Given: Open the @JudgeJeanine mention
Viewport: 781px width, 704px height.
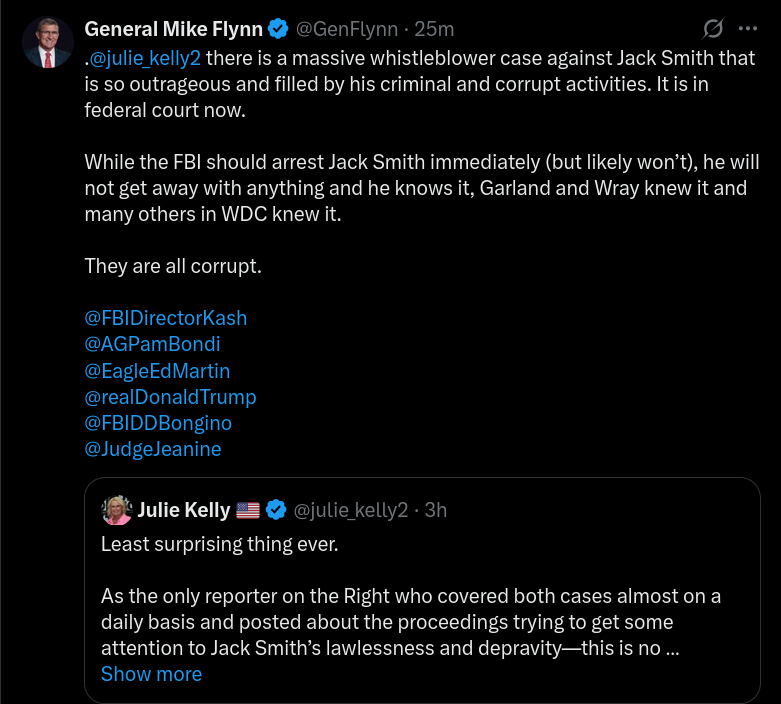Looking at the screenshot, I should [153, 449].
